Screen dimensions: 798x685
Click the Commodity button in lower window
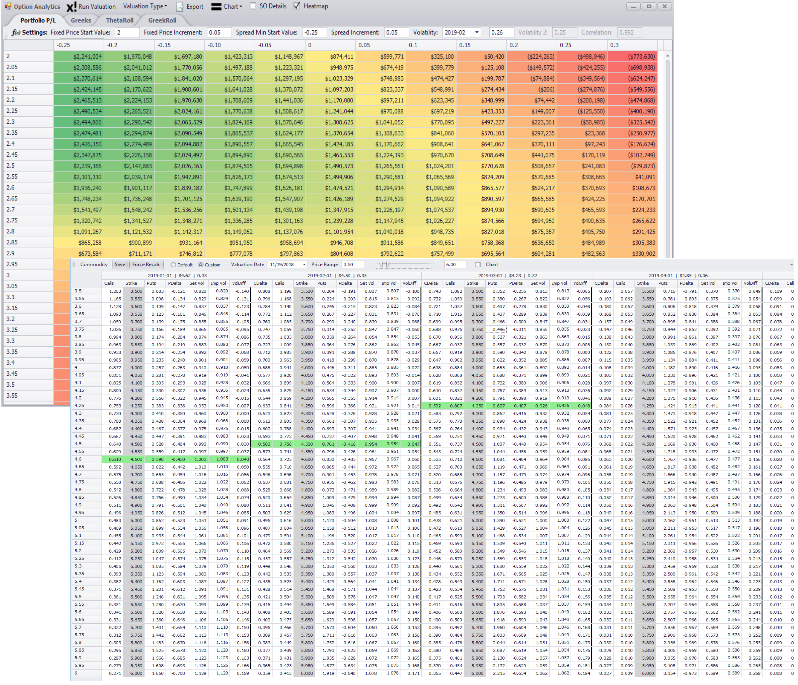pyautogui.click(x=93, y=265)
